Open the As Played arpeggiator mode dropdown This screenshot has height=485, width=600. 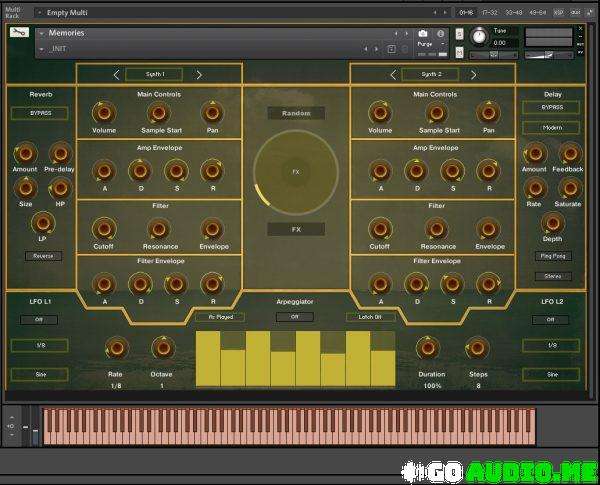(x=219, y=317)
